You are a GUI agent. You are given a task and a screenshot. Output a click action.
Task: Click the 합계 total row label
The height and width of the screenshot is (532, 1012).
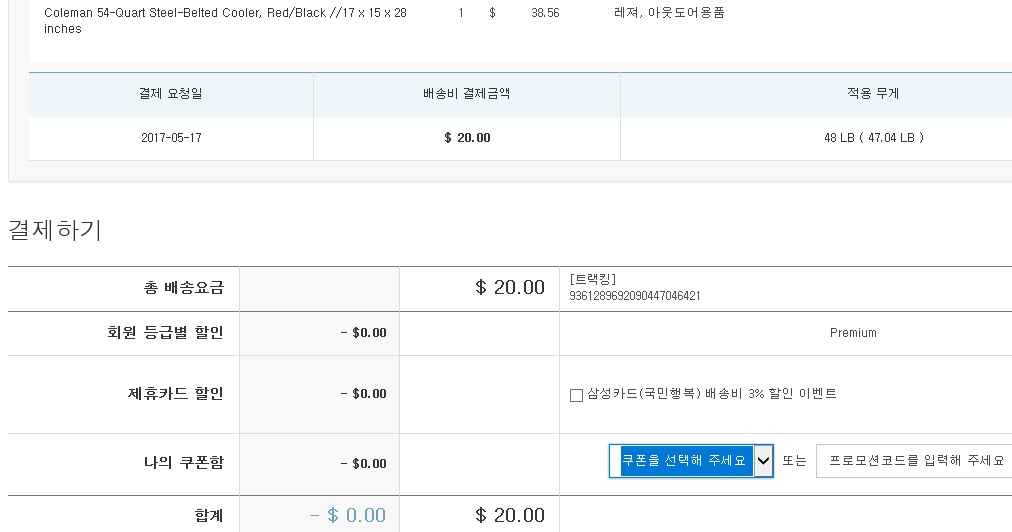click(x=209, y=515)
